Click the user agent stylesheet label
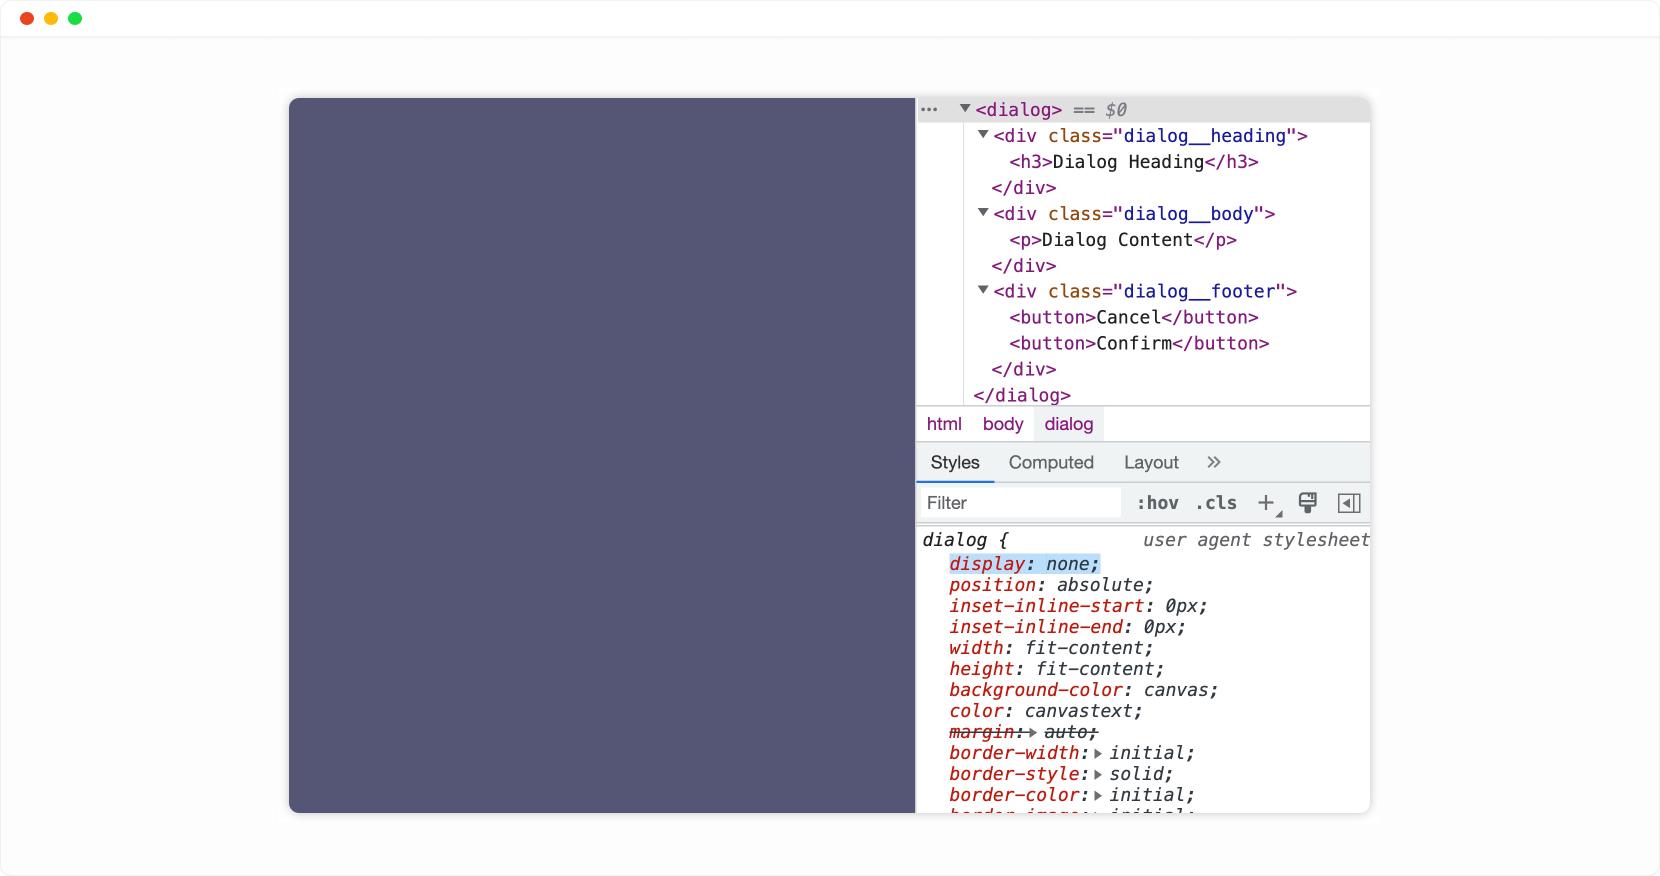The height and width of the screenshot is (876, 1660). [x=1256, y=540]
